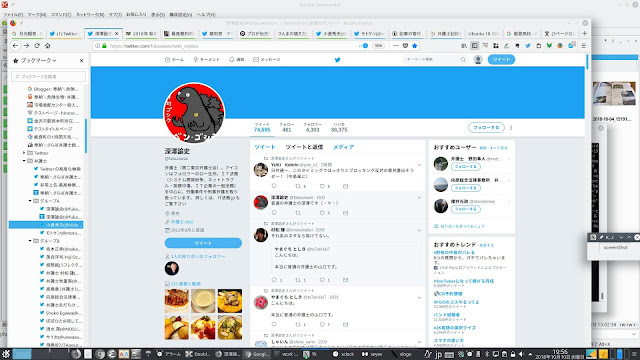
Task: Open the first food photo thumbnail
Action: tap(177, 301)
